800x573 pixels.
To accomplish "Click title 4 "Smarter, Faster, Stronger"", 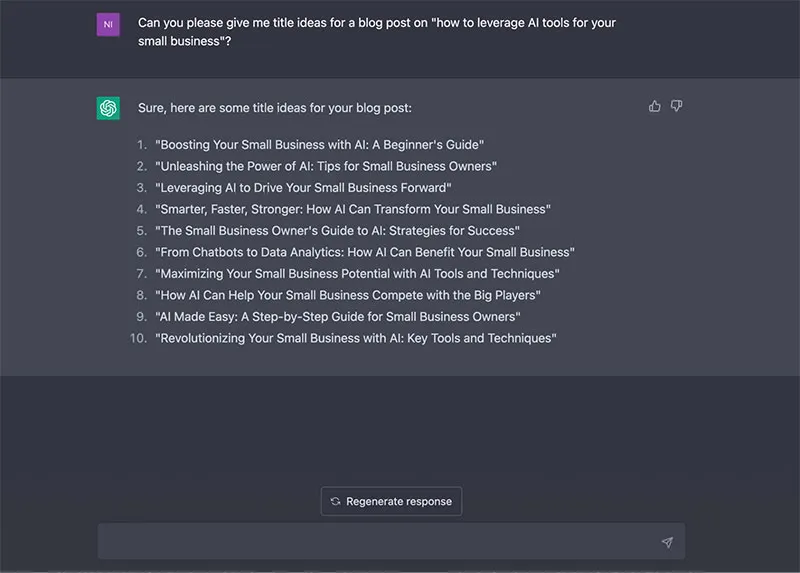I will click(352, 209).
